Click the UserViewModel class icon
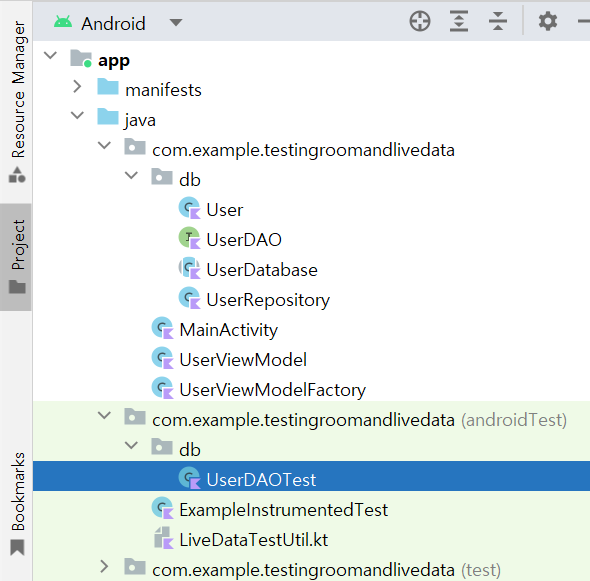 [162, 358]
